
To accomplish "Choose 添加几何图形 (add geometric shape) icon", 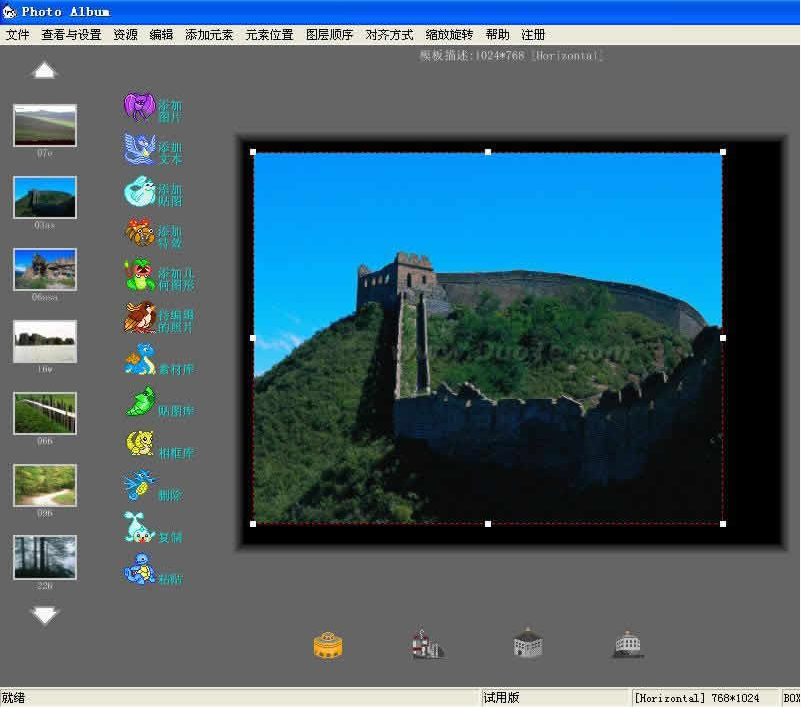I will click(139, 275).
